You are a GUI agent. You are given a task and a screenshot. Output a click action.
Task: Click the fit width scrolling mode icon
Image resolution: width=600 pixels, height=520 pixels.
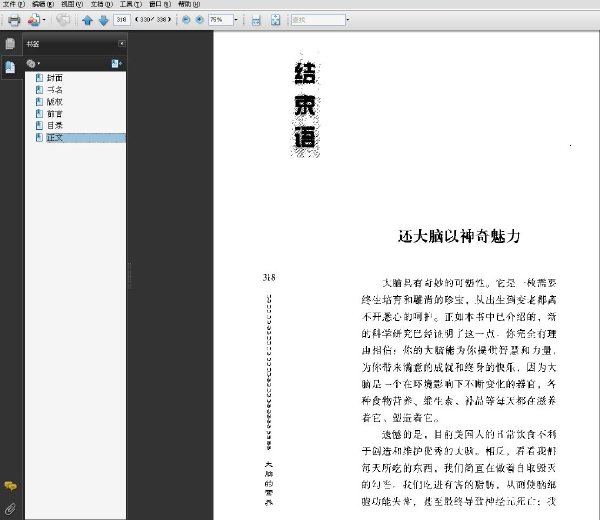pos(256,20)
